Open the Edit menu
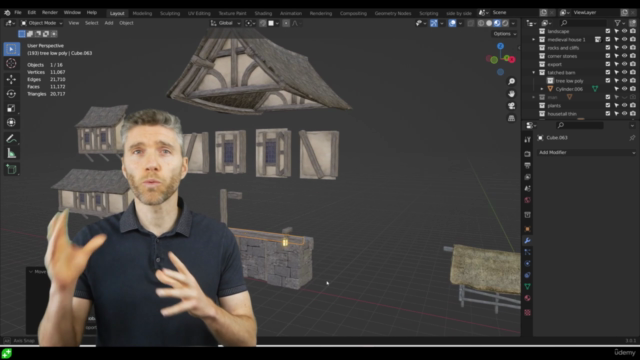 (31, 13)
